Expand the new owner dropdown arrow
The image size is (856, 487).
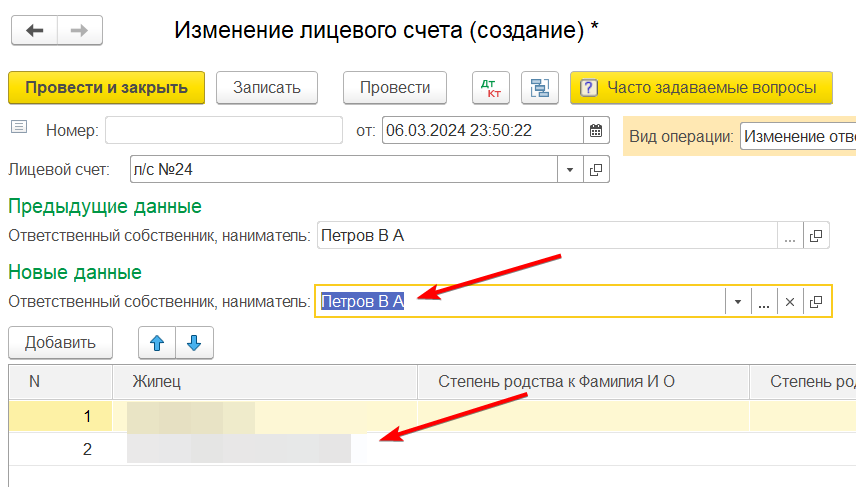(x=738, y=301)
